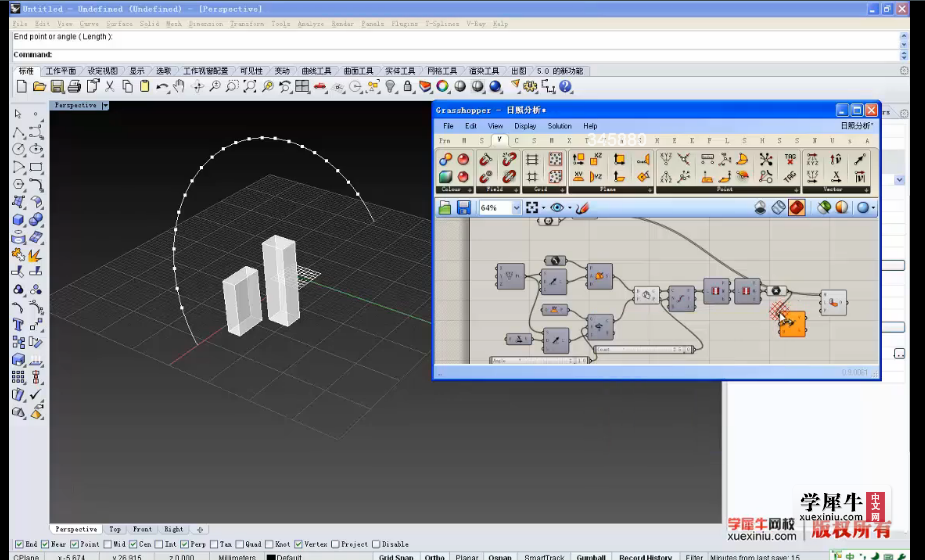The image size is (925, 560).
Task: Select the Box solid tool in left sidebar
Action: click(19, 220)
